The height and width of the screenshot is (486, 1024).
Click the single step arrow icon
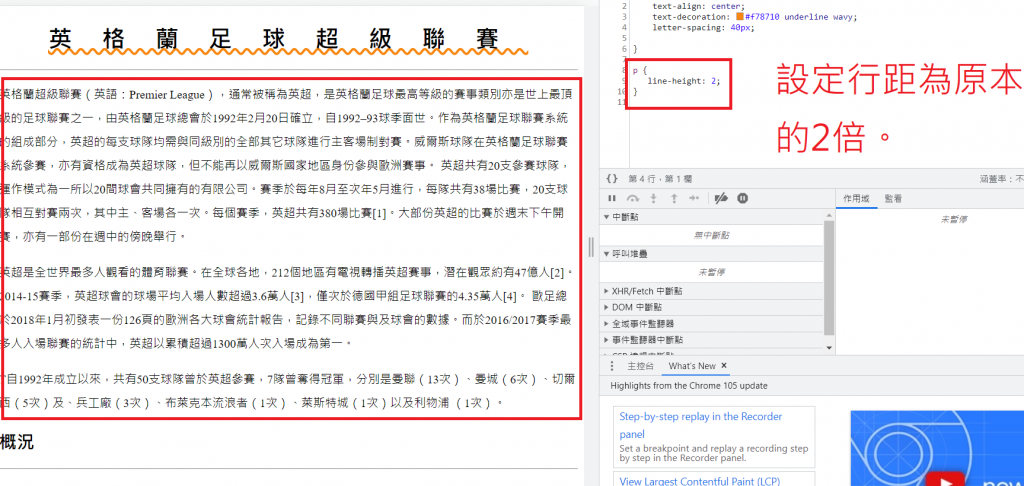(694, 198)
